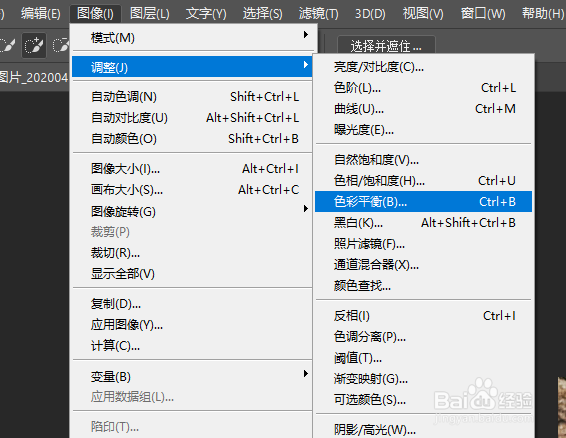Apply 反相(I) adjustment
This screenshot has height=438, width=566.
(423, 316)
